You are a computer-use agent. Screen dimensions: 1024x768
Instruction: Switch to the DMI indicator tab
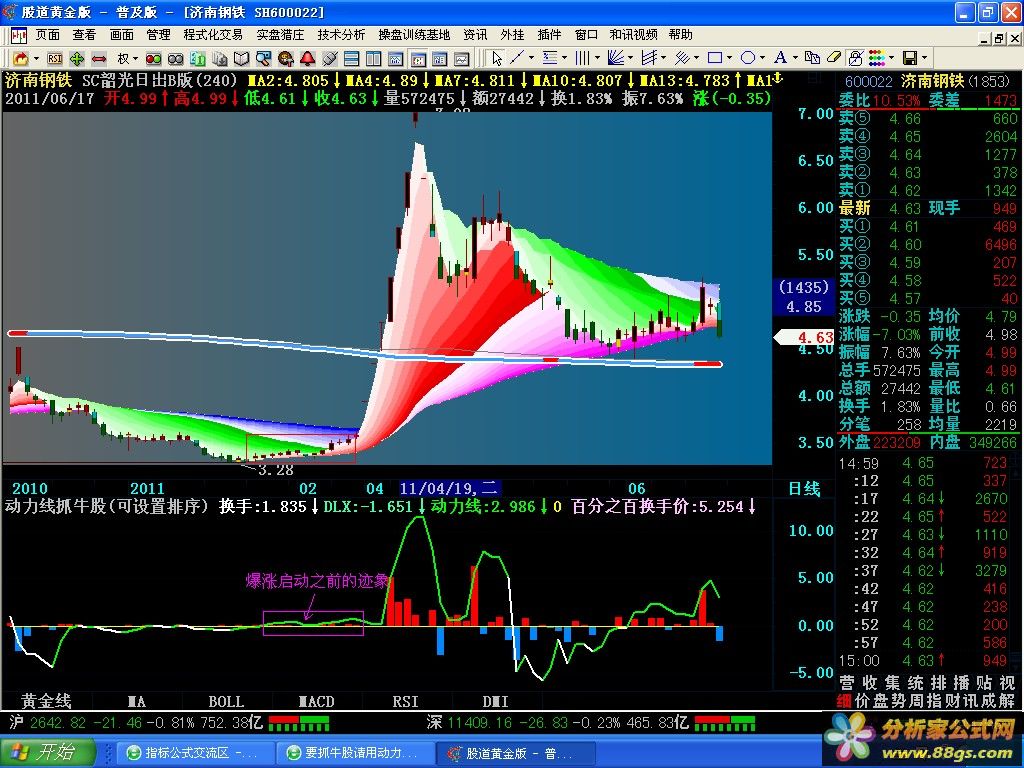495,701
